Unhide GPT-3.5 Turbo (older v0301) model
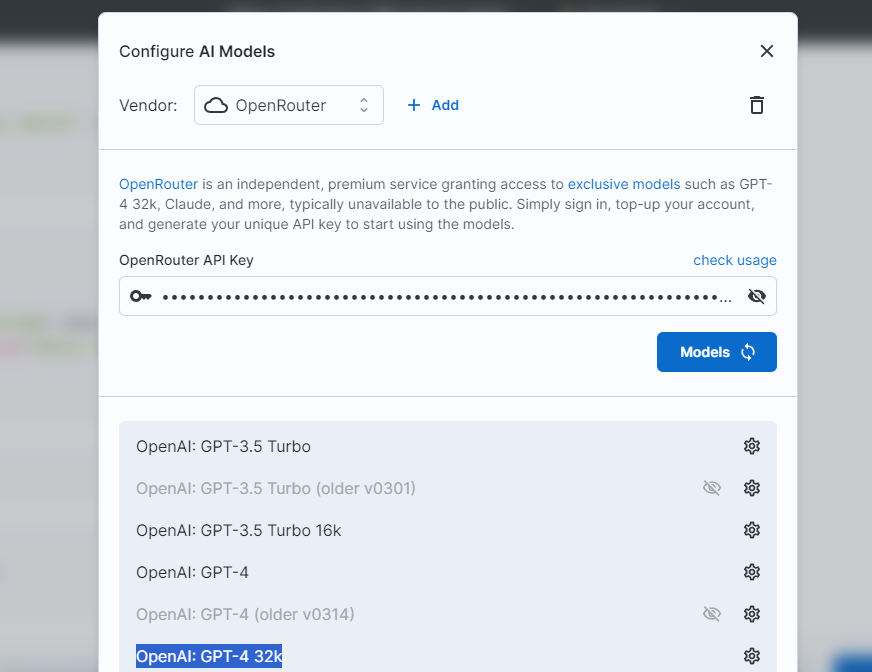This screenshot has width=872, height=672. coord(712,488)
